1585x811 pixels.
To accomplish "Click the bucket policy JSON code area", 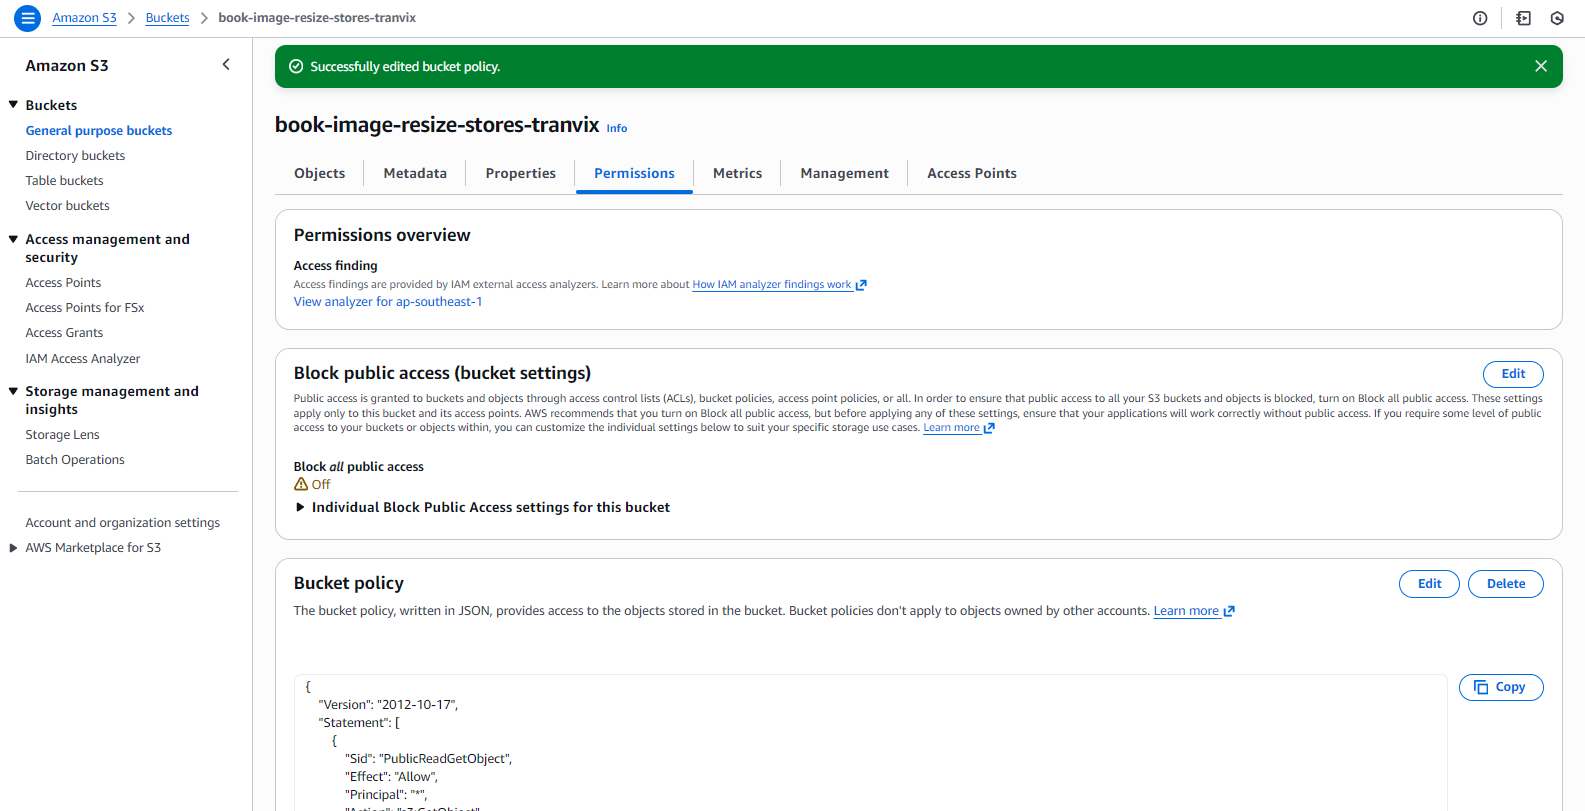I will coord(871,743).
